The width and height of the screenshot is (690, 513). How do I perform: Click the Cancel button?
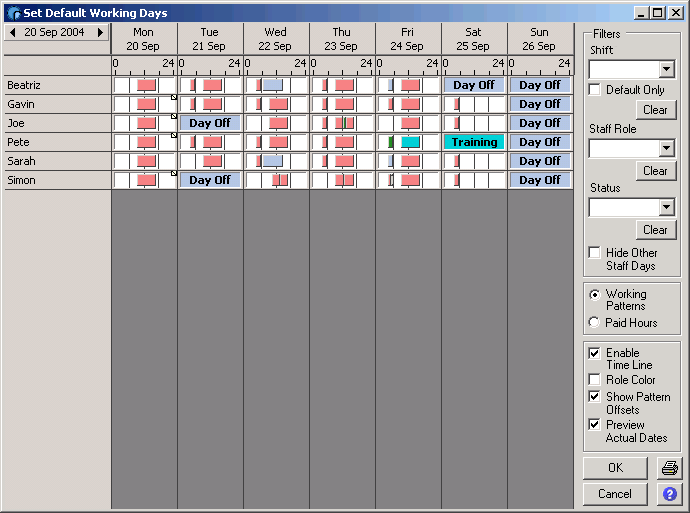(x=615, y=494)
